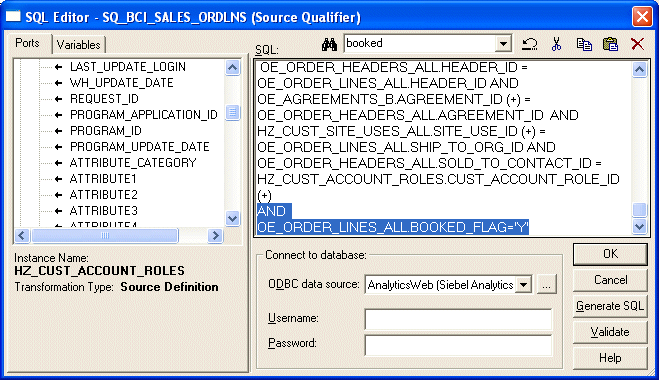Click ports list scroll left arrow
Screen dimensions: 659x380
tap(22, 235)
